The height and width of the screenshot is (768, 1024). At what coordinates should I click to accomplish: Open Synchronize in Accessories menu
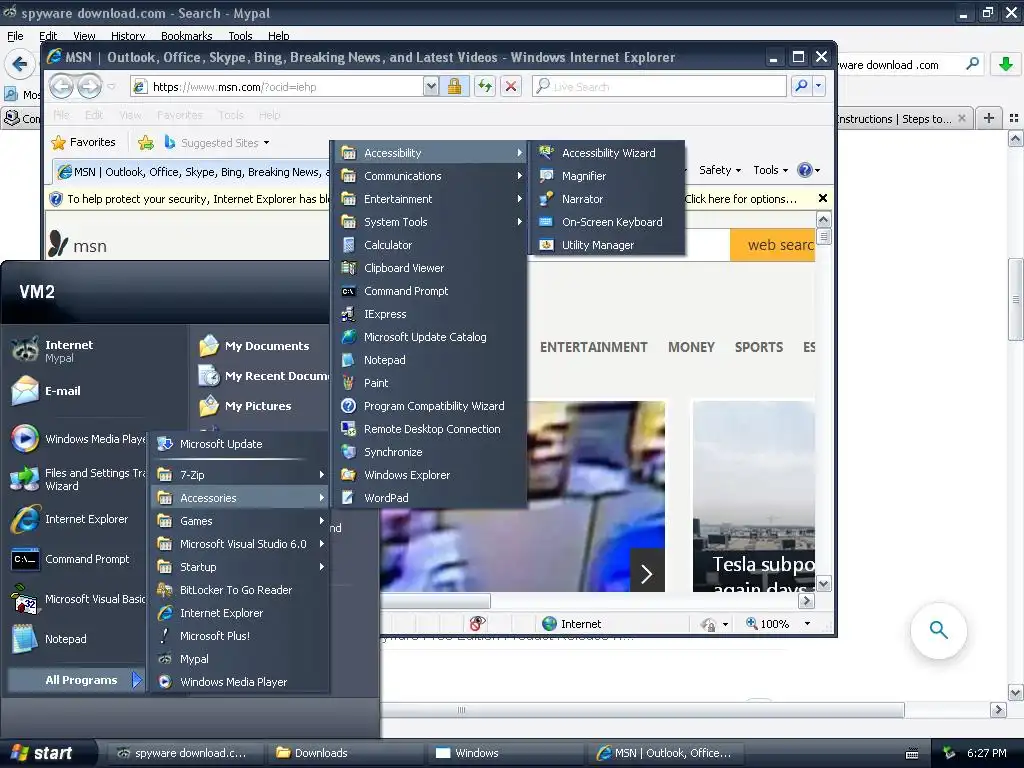point(430,452)
